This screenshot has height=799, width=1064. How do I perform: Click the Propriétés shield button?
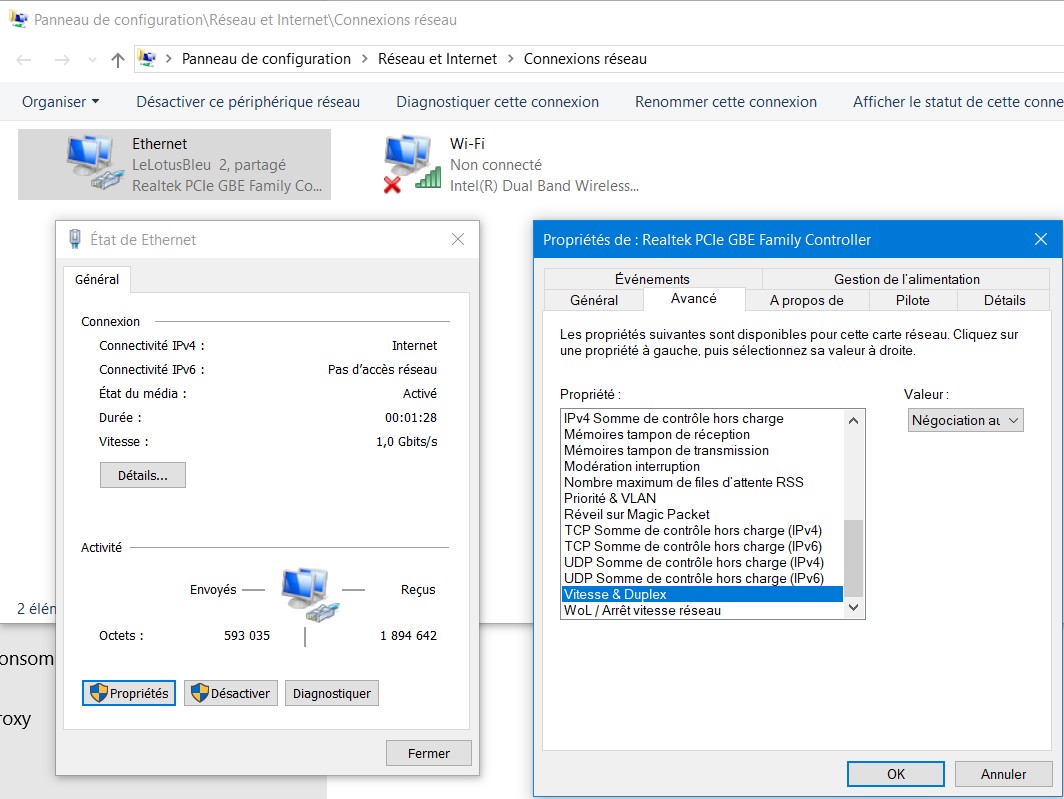tap(130, 693)
